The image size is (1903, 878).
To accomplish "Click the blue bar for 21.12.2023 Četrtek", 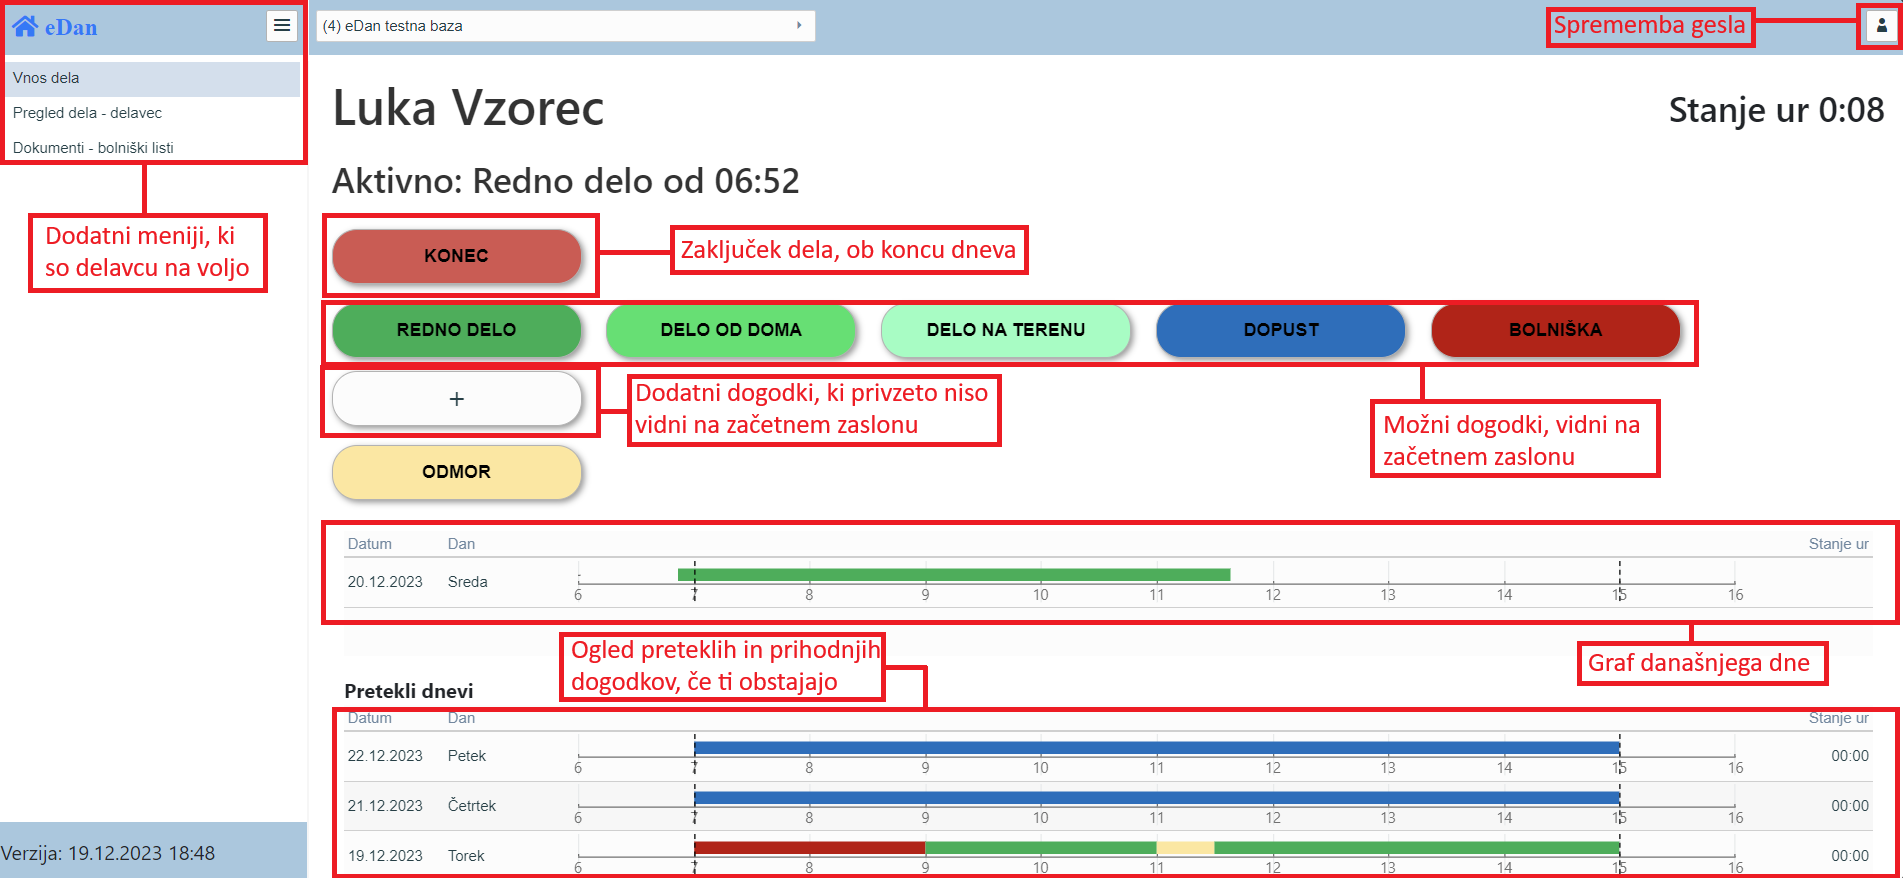I will pyautogui.click(x=1157, y=798).
